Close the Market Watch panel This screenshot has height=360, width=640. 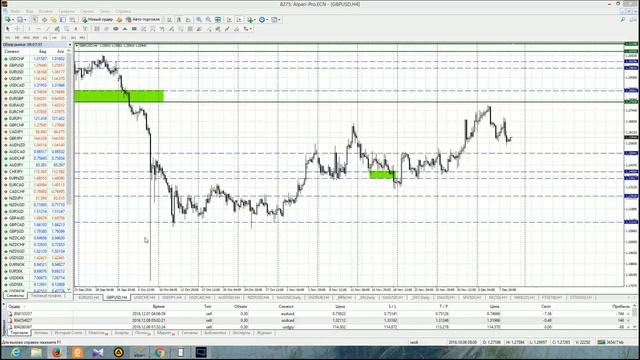(x=70, y=44)
